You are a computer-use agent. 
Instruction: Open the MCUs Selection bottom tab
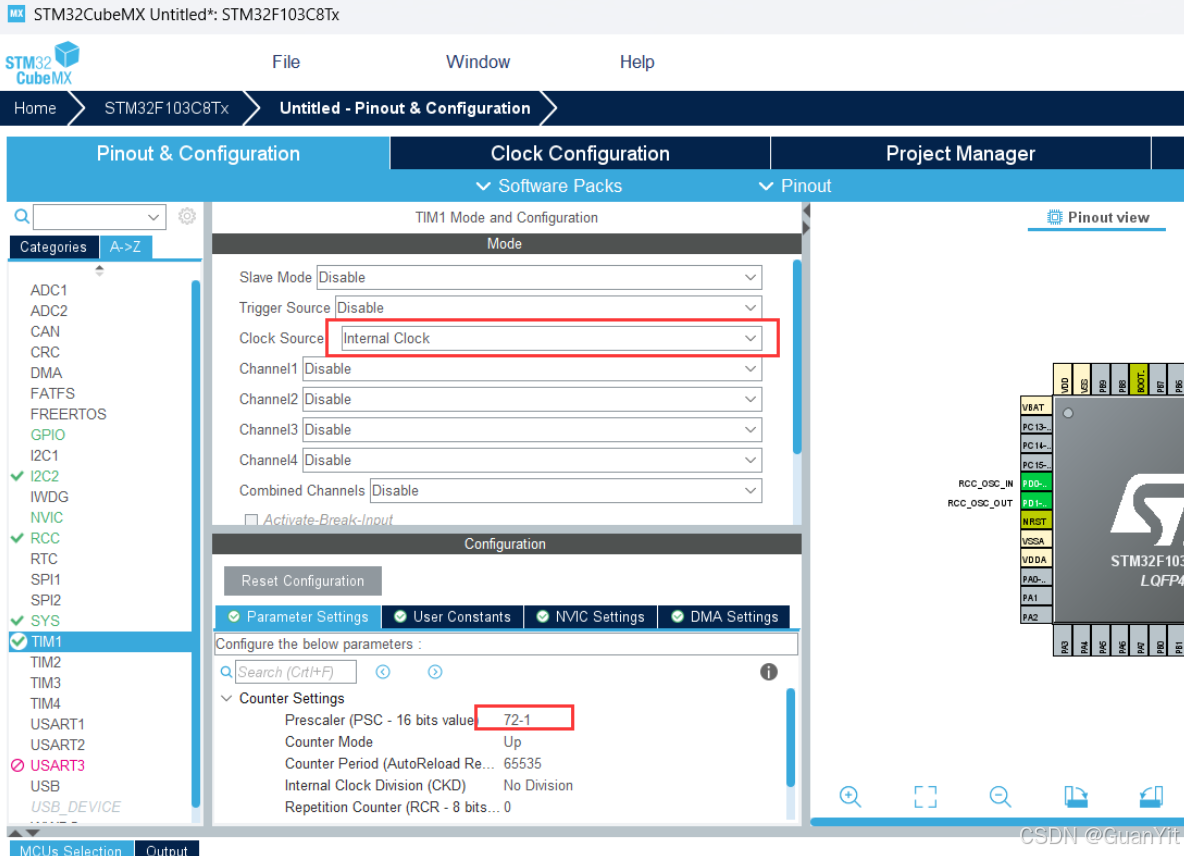click(x=71, y=849)
